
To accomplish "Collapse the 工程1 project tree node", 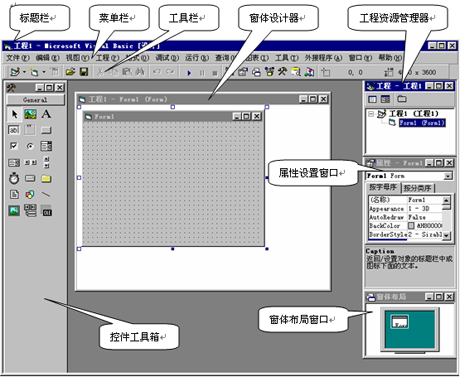I will (371, 114).
